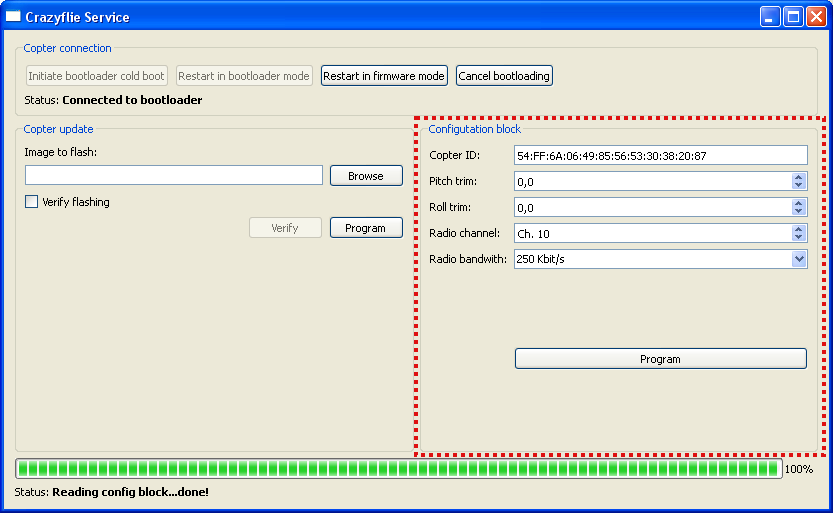Click the Radio channel value field

coord(653,234)
